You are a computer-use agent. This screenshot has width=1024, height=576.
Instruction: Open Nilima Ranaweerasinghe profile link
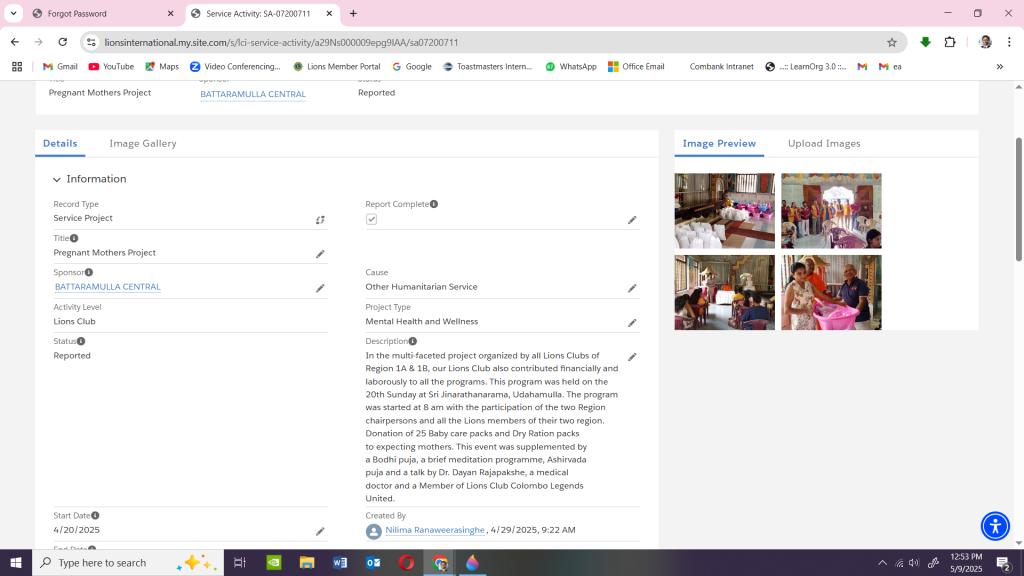pyautogui.click(x=435, y=530)
